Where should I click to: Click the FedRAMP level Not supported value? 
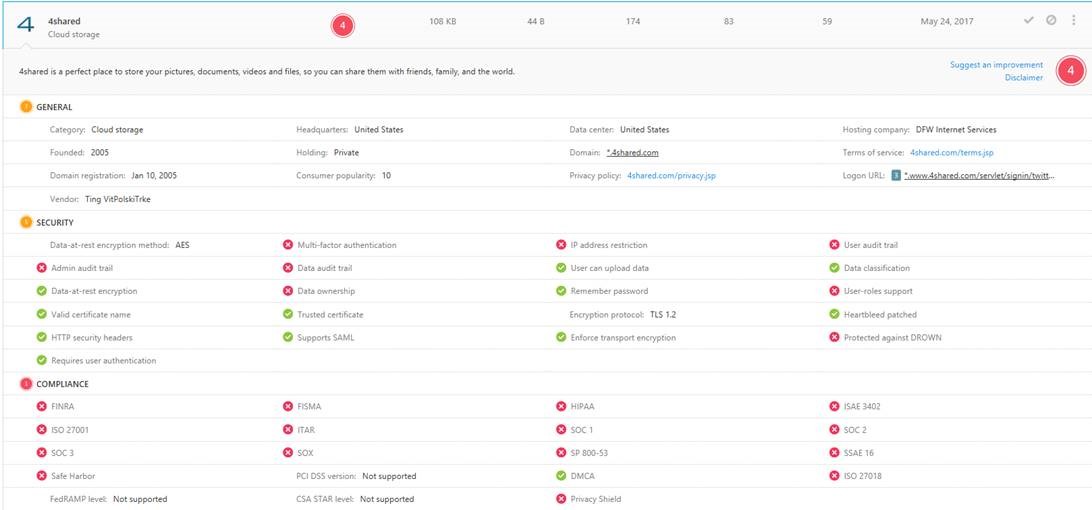pos(140,500)
